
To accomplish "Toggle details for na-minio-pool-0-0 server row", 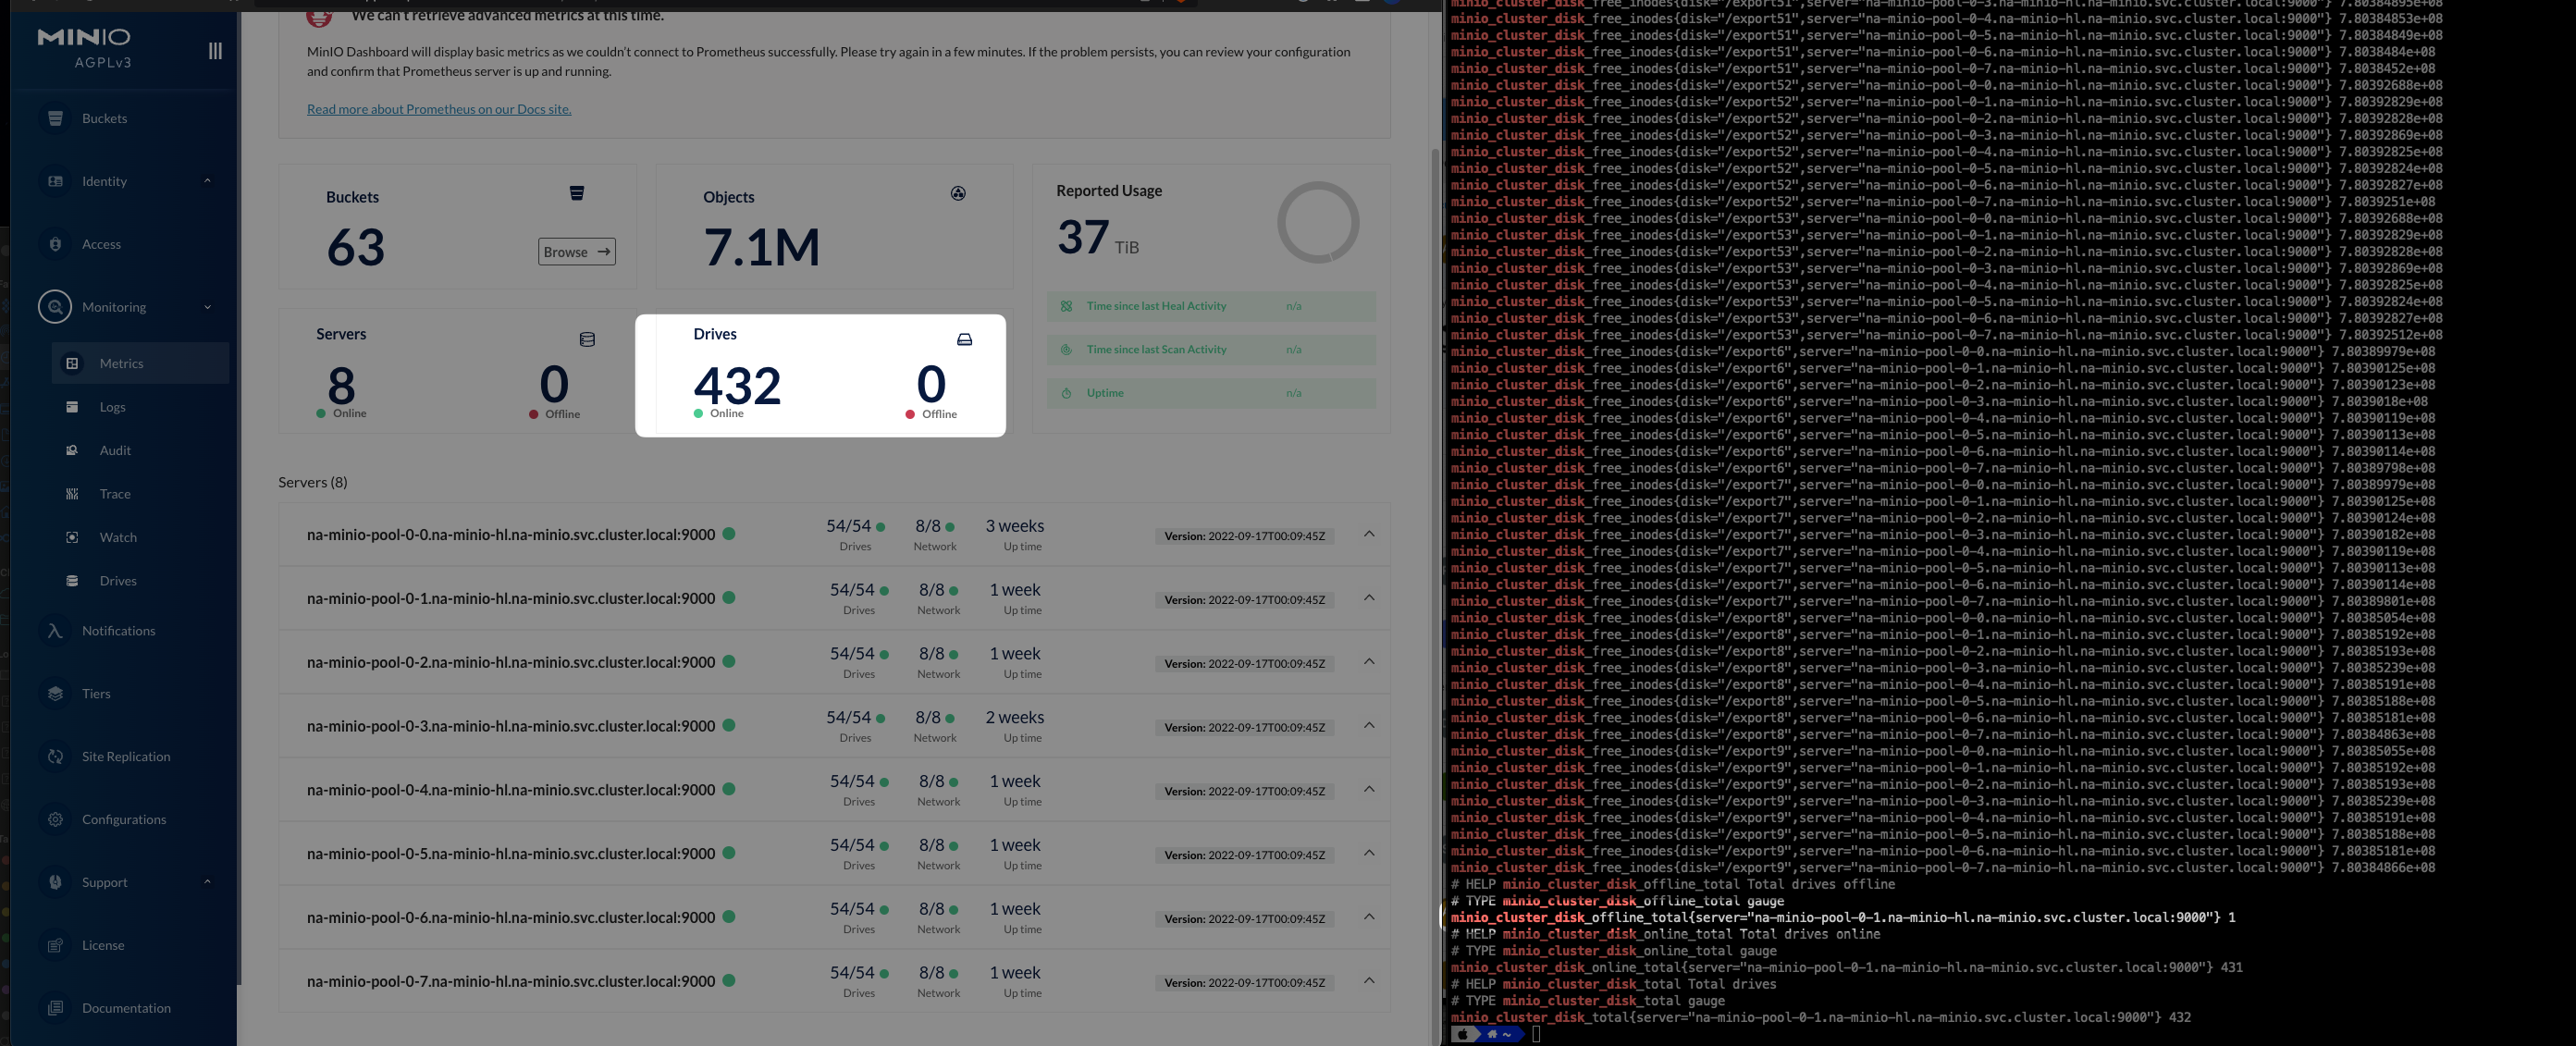I will (x=1369, y=534).
